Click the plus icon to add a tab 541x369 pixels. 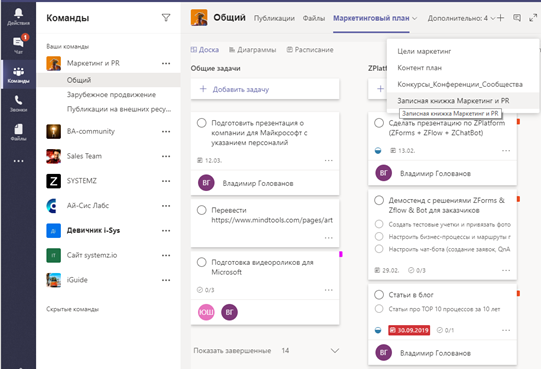click(x=501, y=18)
